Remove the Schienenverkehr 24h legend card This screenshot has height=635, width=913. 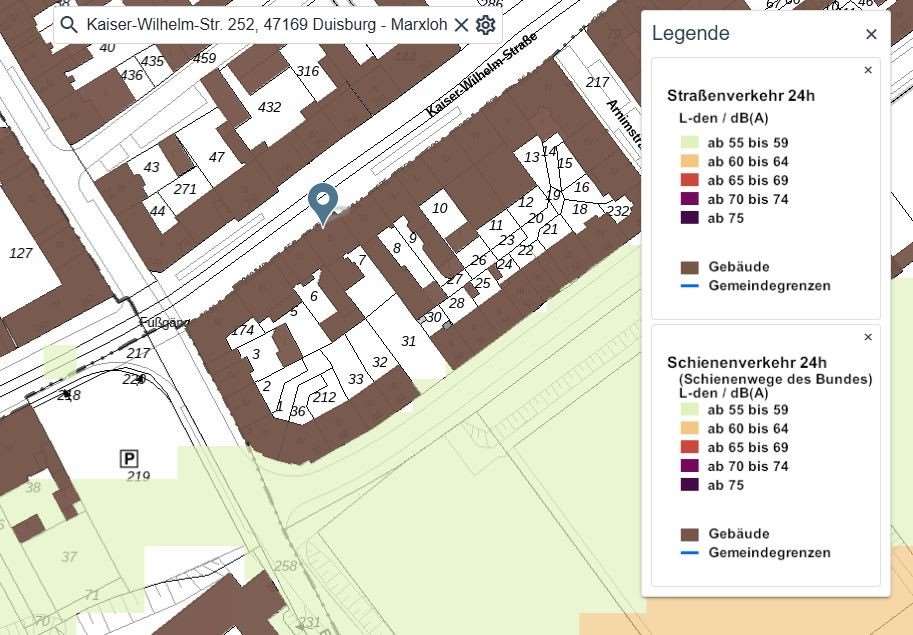pos(868,338)
